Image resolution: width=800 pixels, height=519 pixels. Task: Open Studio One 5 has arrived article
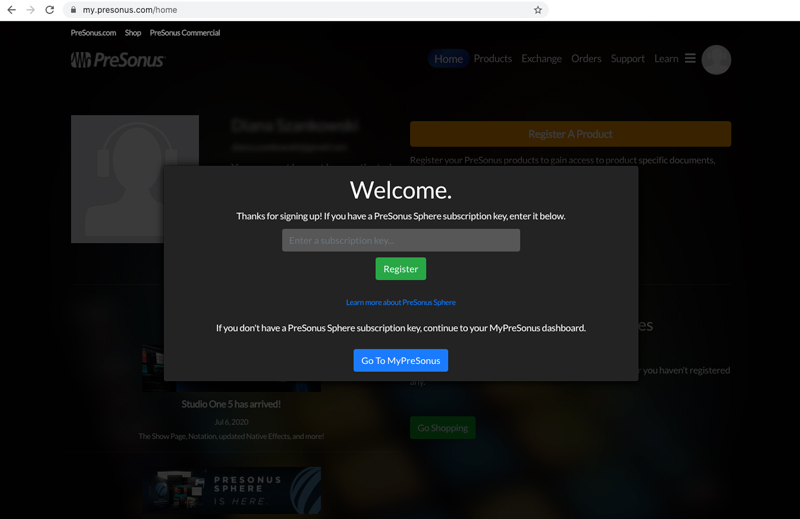click(x=231, y=404)
